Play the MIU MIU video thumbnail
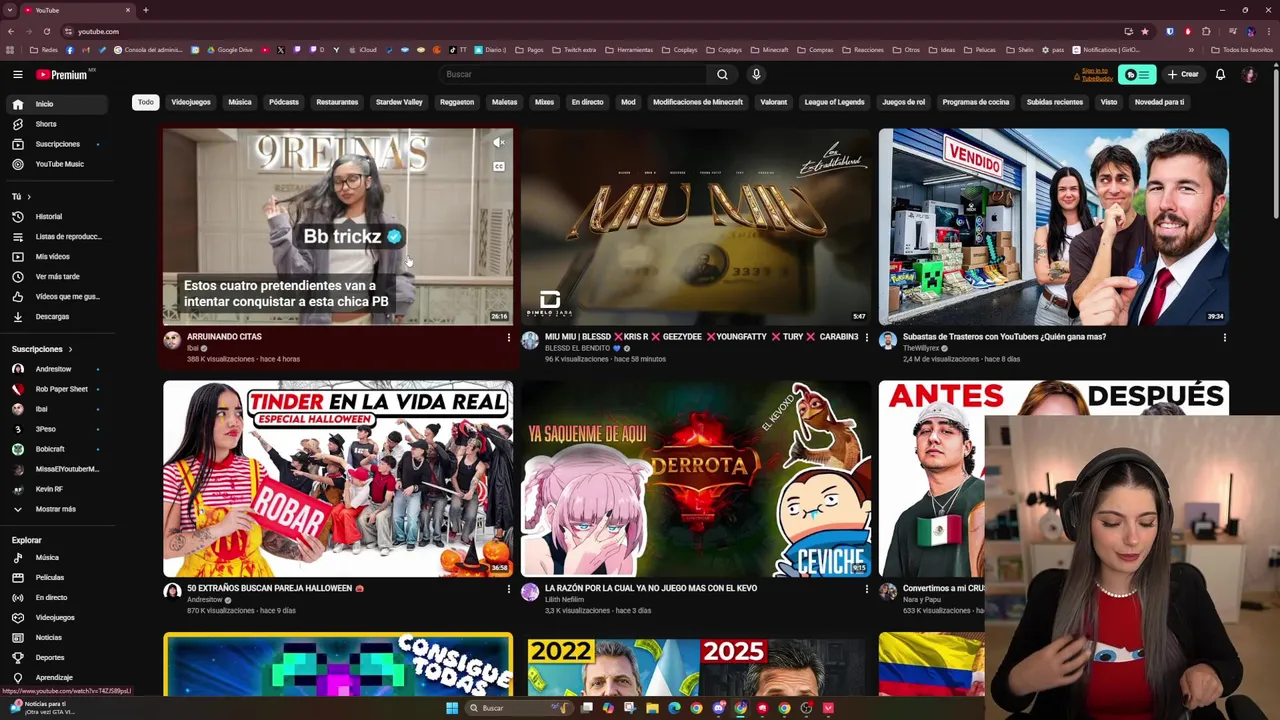Viewport: 1280px width, 720px height. coord(696,226)
